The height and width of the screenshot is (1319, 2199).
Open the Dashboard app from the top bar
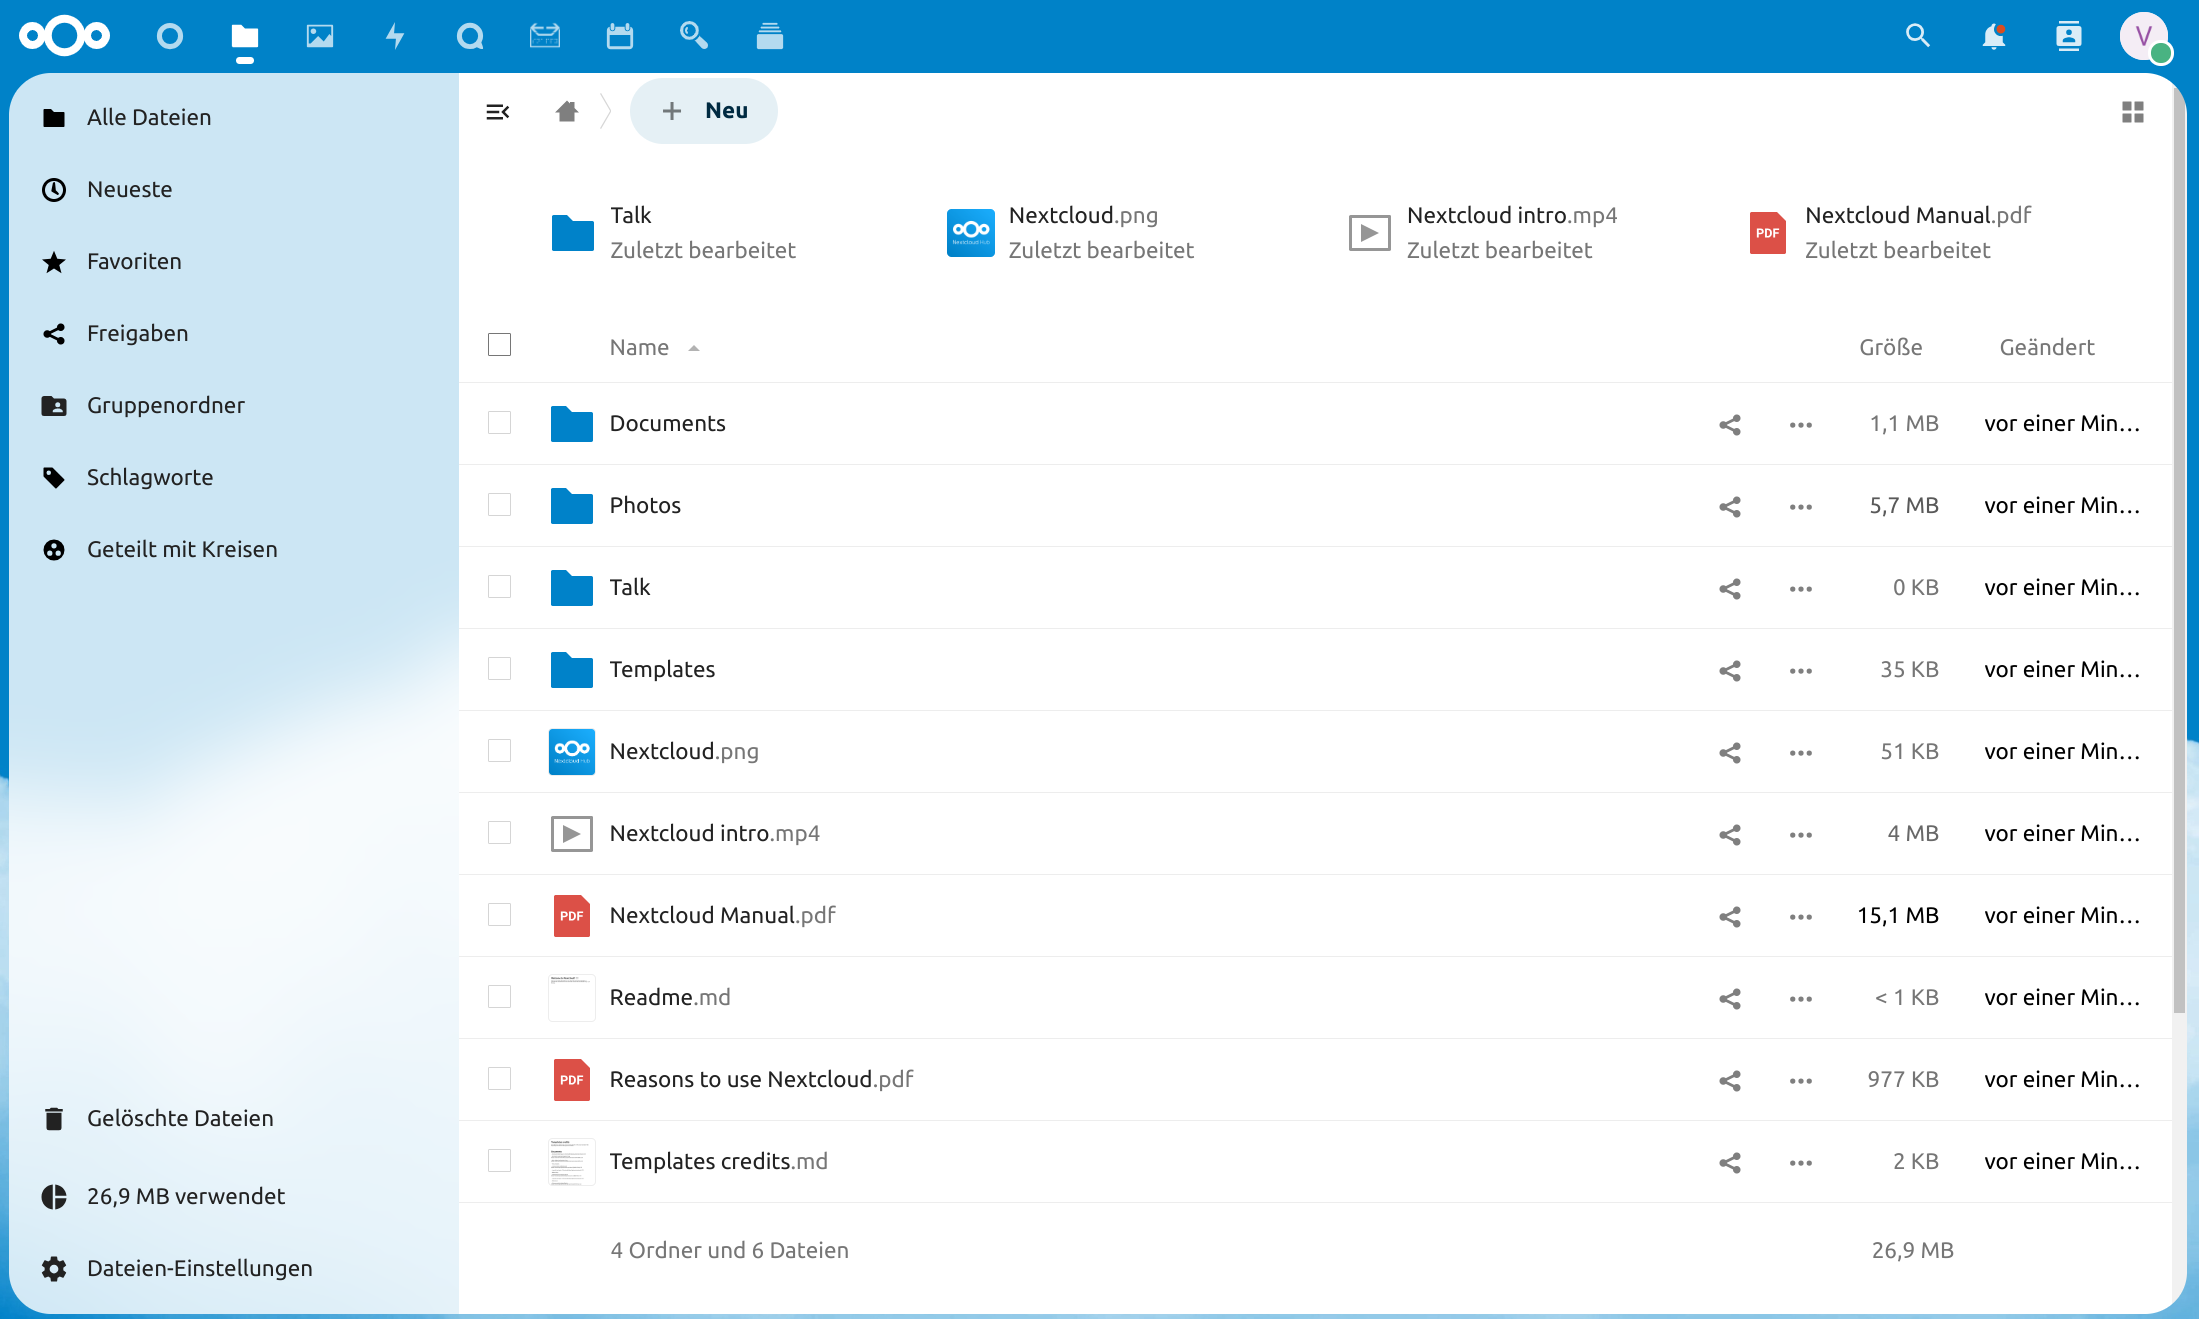[168, 36]
